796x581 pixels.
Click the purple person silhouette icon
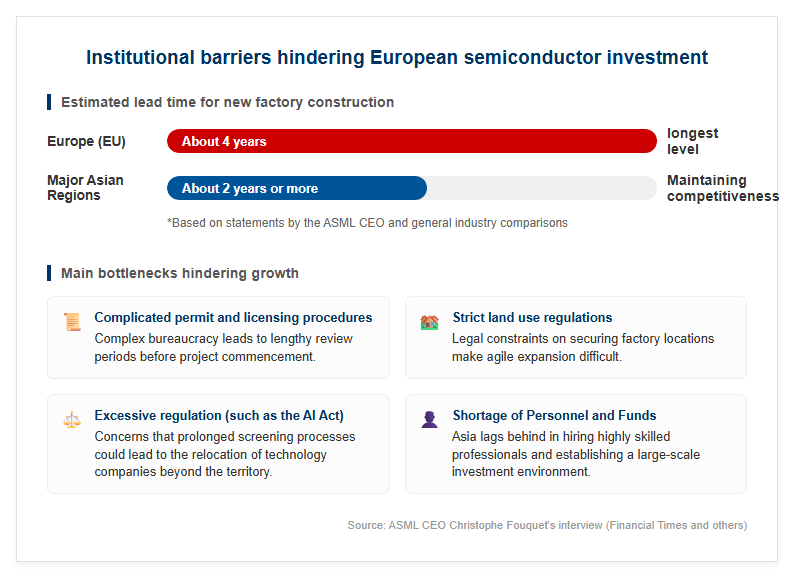(429, 420)
